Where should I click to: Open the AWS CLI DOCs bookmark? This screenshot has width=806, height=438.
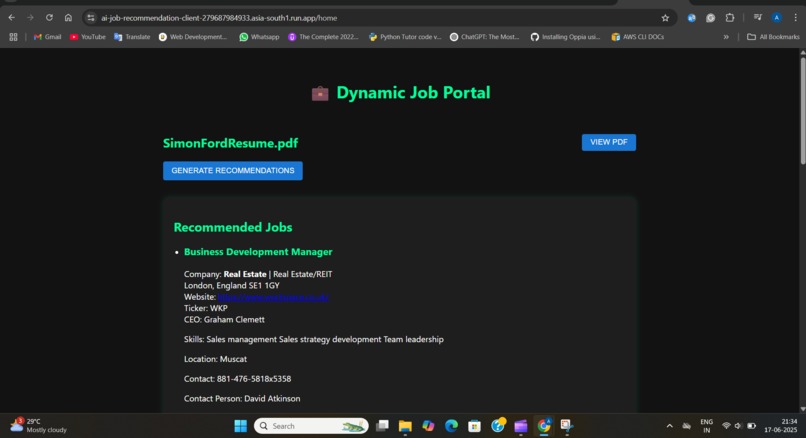click(637, 37)
